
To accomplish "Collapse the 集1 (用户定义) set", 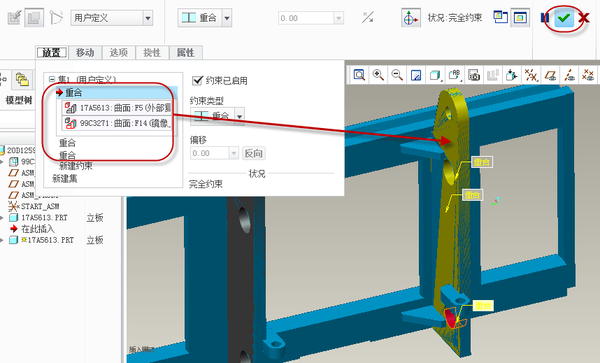I will [52, 80].
